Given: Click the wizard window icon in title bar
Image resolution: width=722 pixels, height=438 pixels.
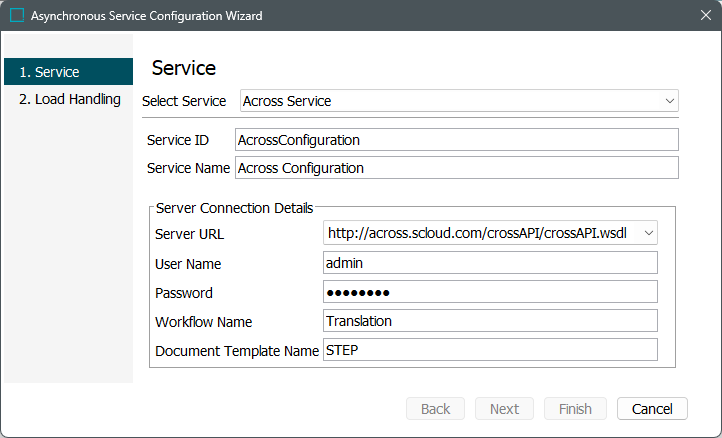Looking at the screenshot, I should tap(16, 15).
